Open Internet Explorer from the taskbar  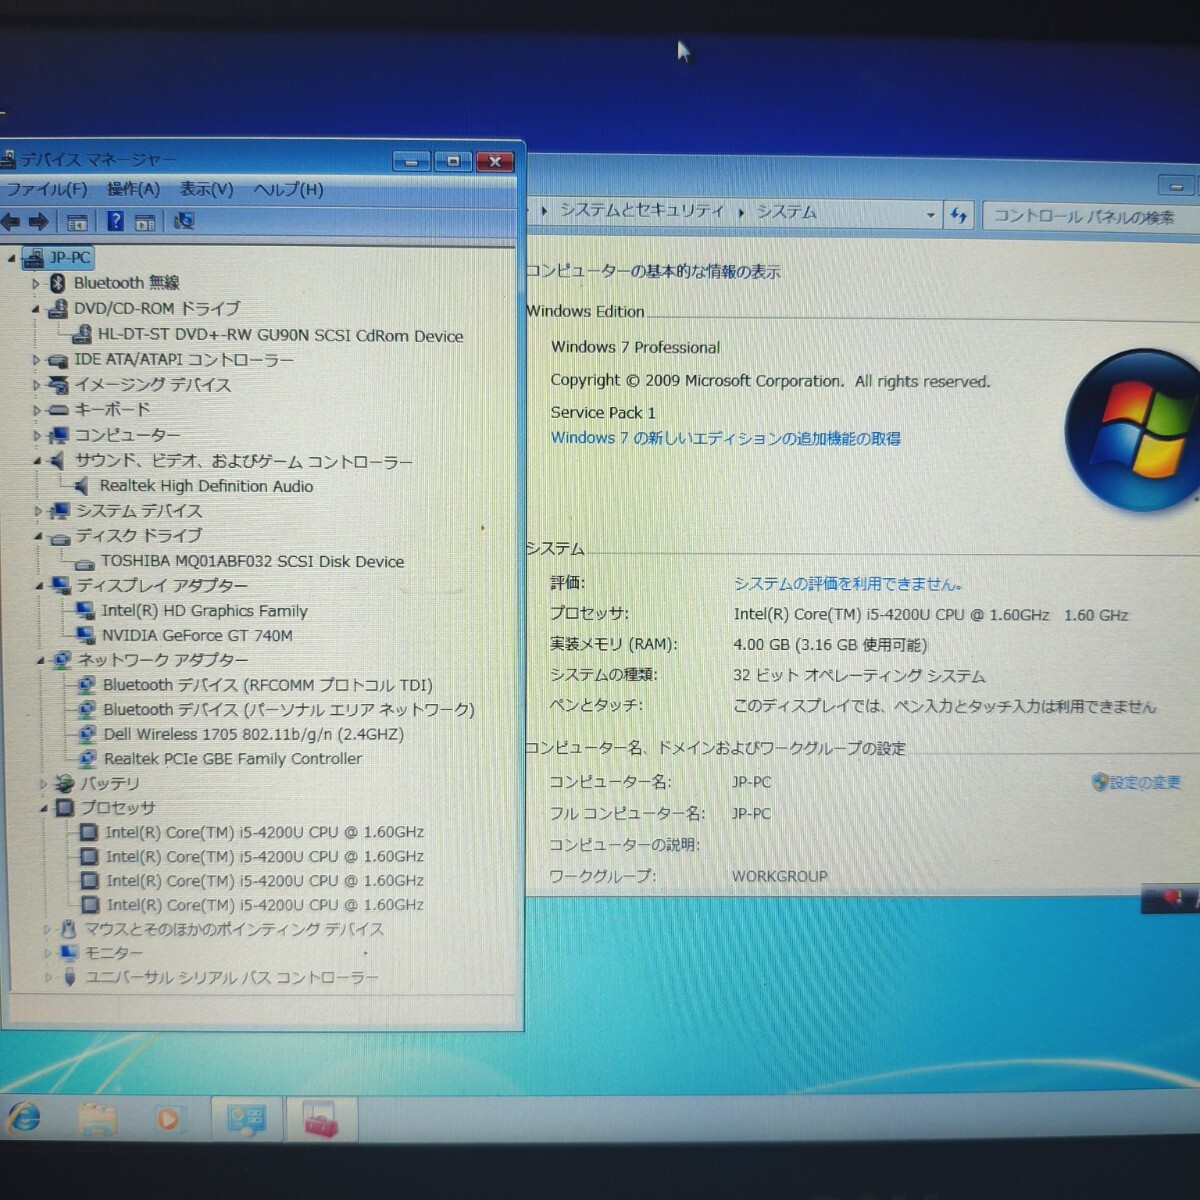tap(24, 1116)
